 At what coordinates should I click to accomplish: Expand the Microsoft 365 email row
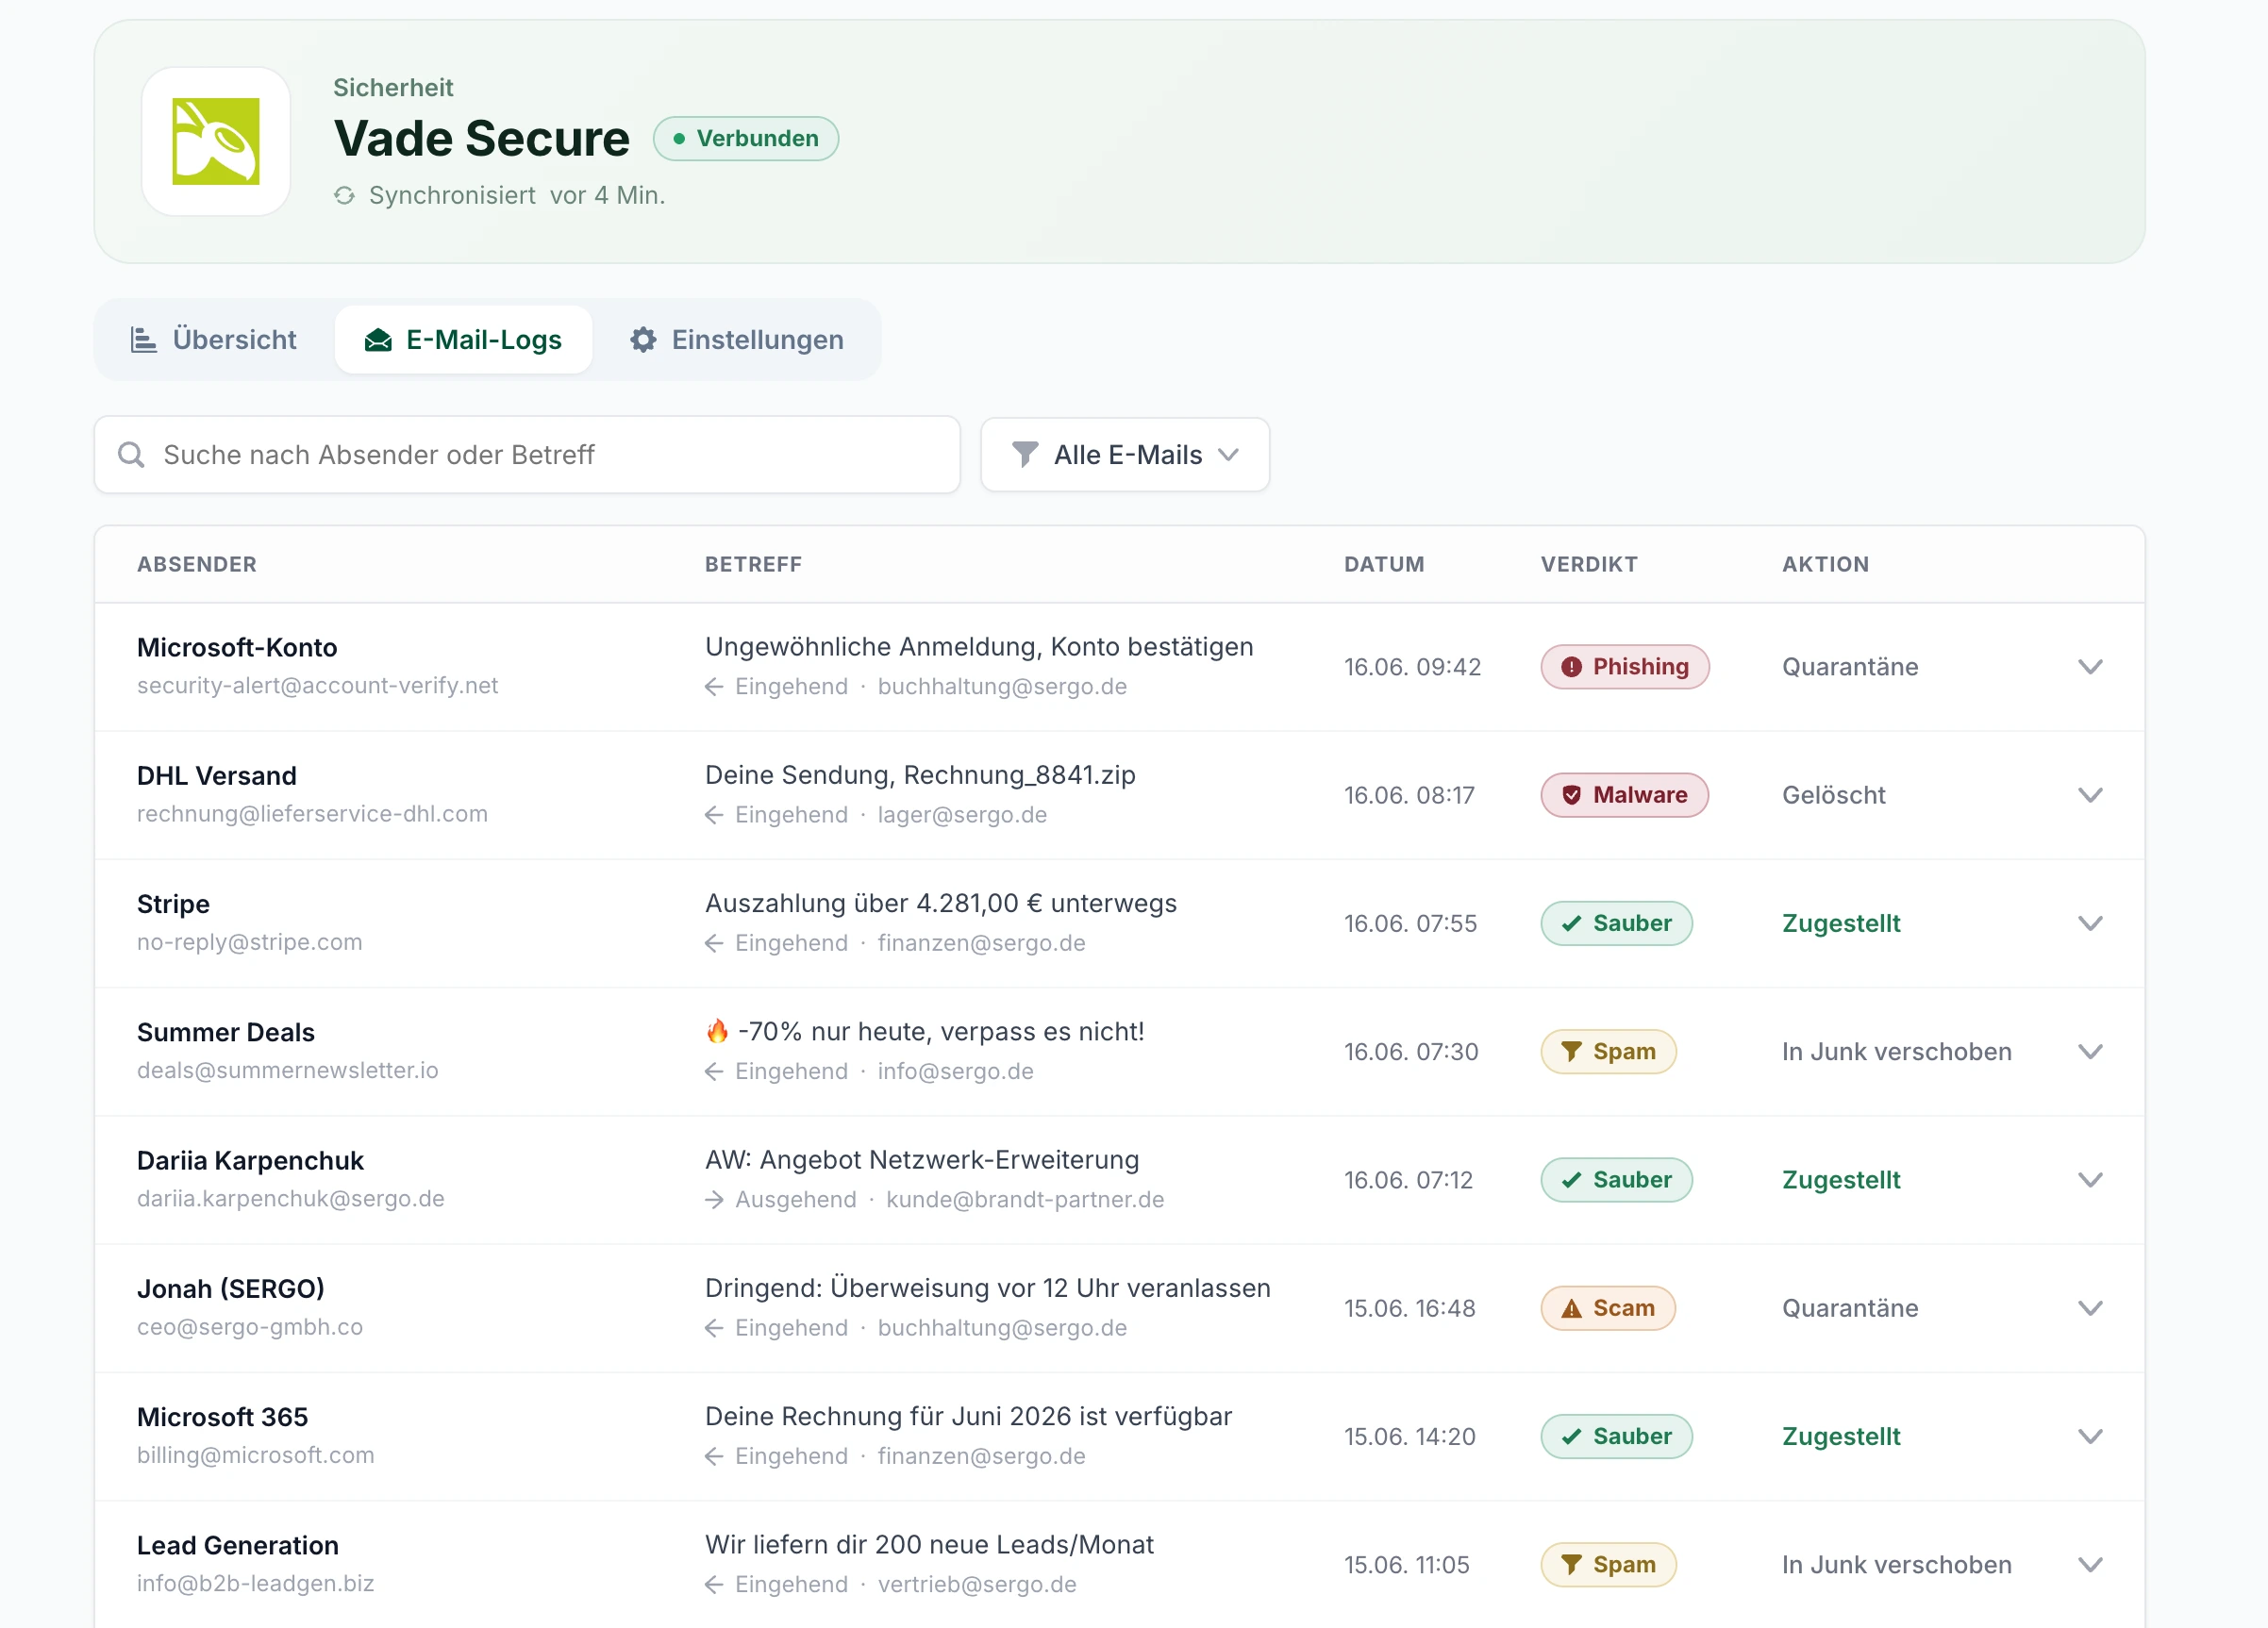2090,1437
